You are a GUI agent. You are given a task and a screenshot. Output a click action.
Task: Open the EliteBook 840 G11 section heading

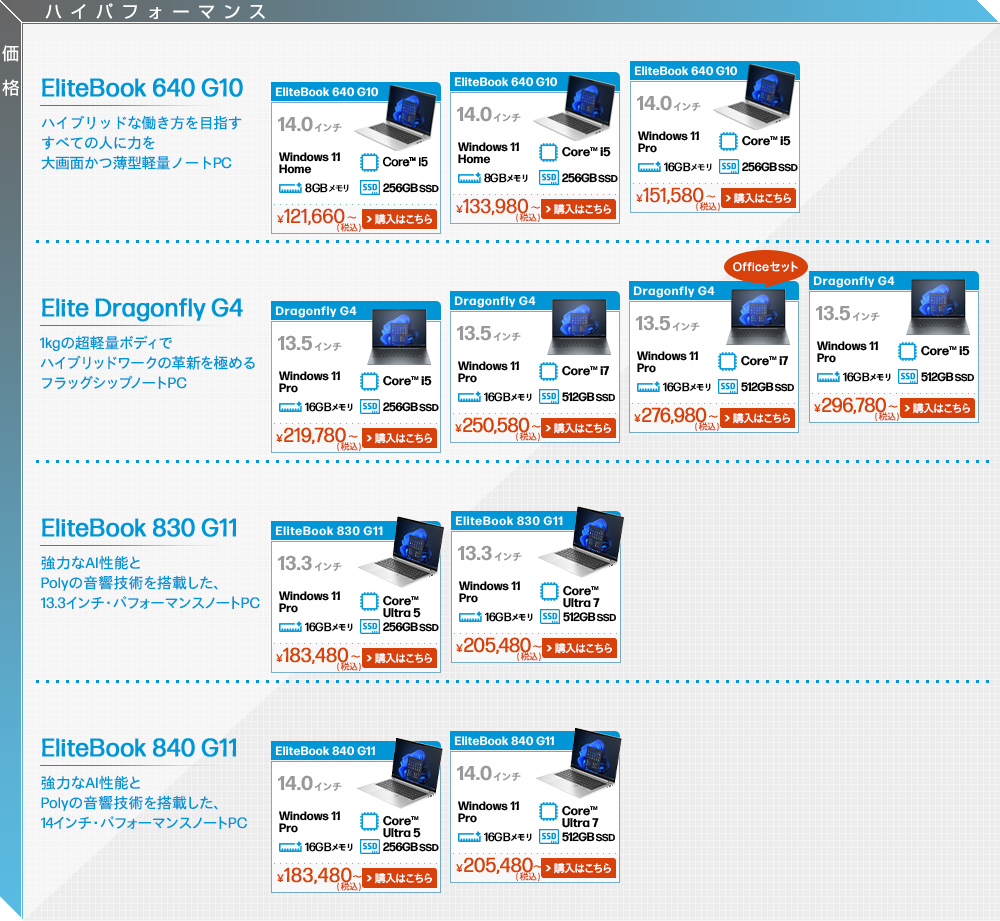coord(139,748)
